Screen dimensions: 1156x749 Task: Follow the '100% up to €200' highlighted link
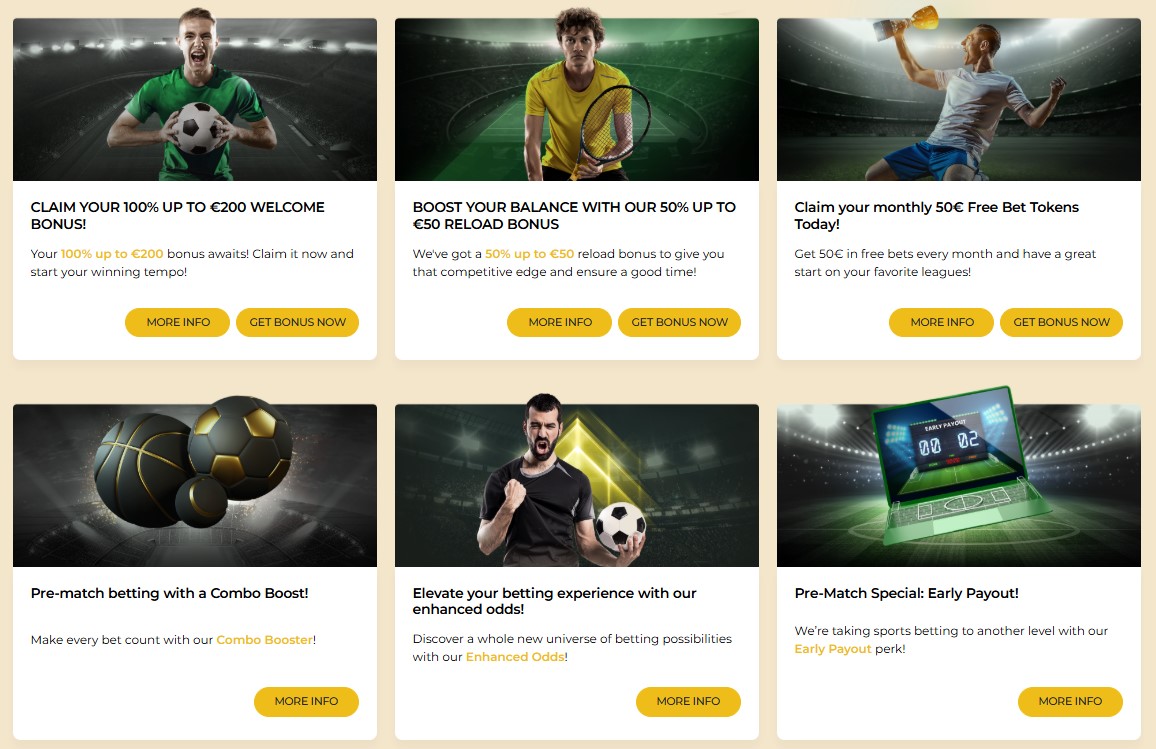(112, 254)
